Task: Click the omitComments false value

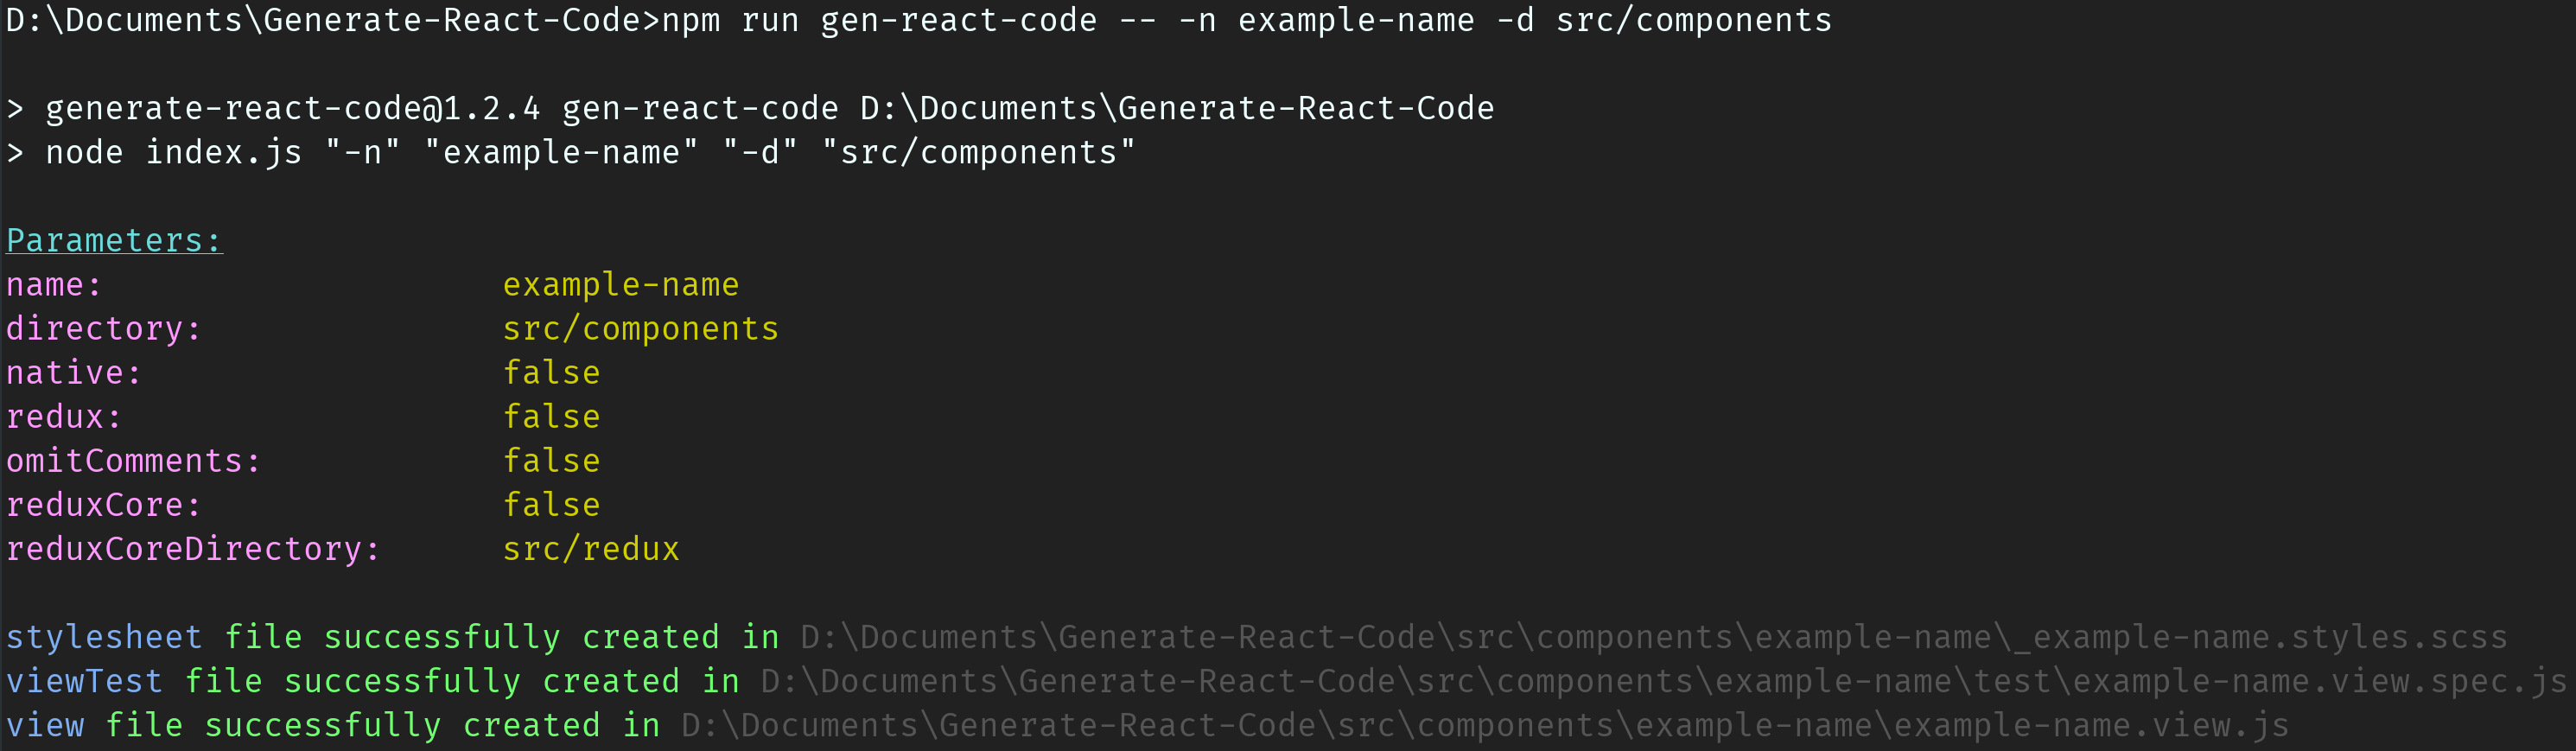Action: 552,461
